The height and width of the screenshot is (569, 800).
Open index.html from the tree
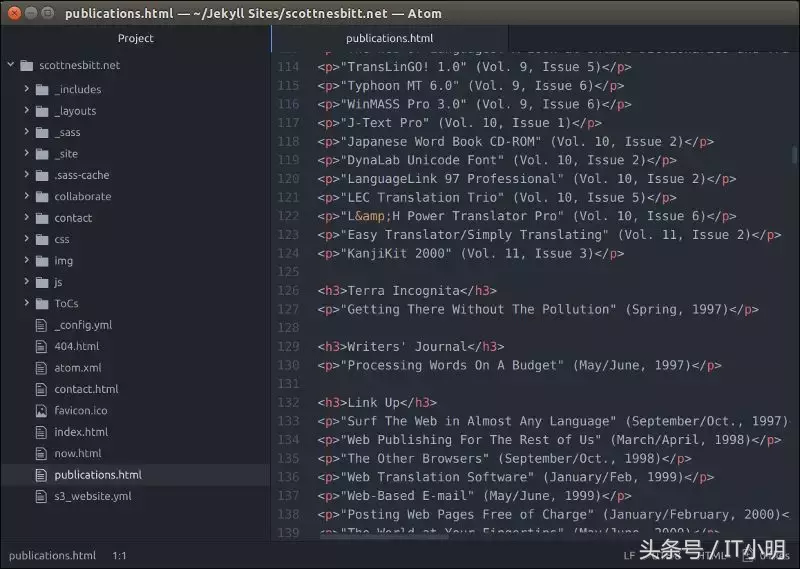click(81, 432)
